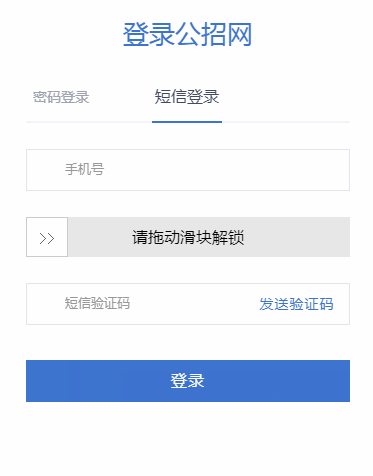Viewport: 373px width, 476px height.
Task: Request SMS code via 发送验证码
Action: (x=296, y=304)
